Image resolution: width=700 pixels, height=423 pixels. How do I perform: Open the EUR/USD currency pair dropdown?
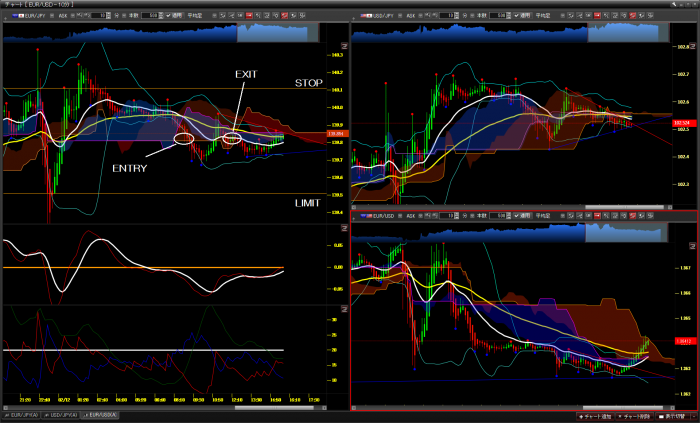pyautogui.click(x=400, y=216)
